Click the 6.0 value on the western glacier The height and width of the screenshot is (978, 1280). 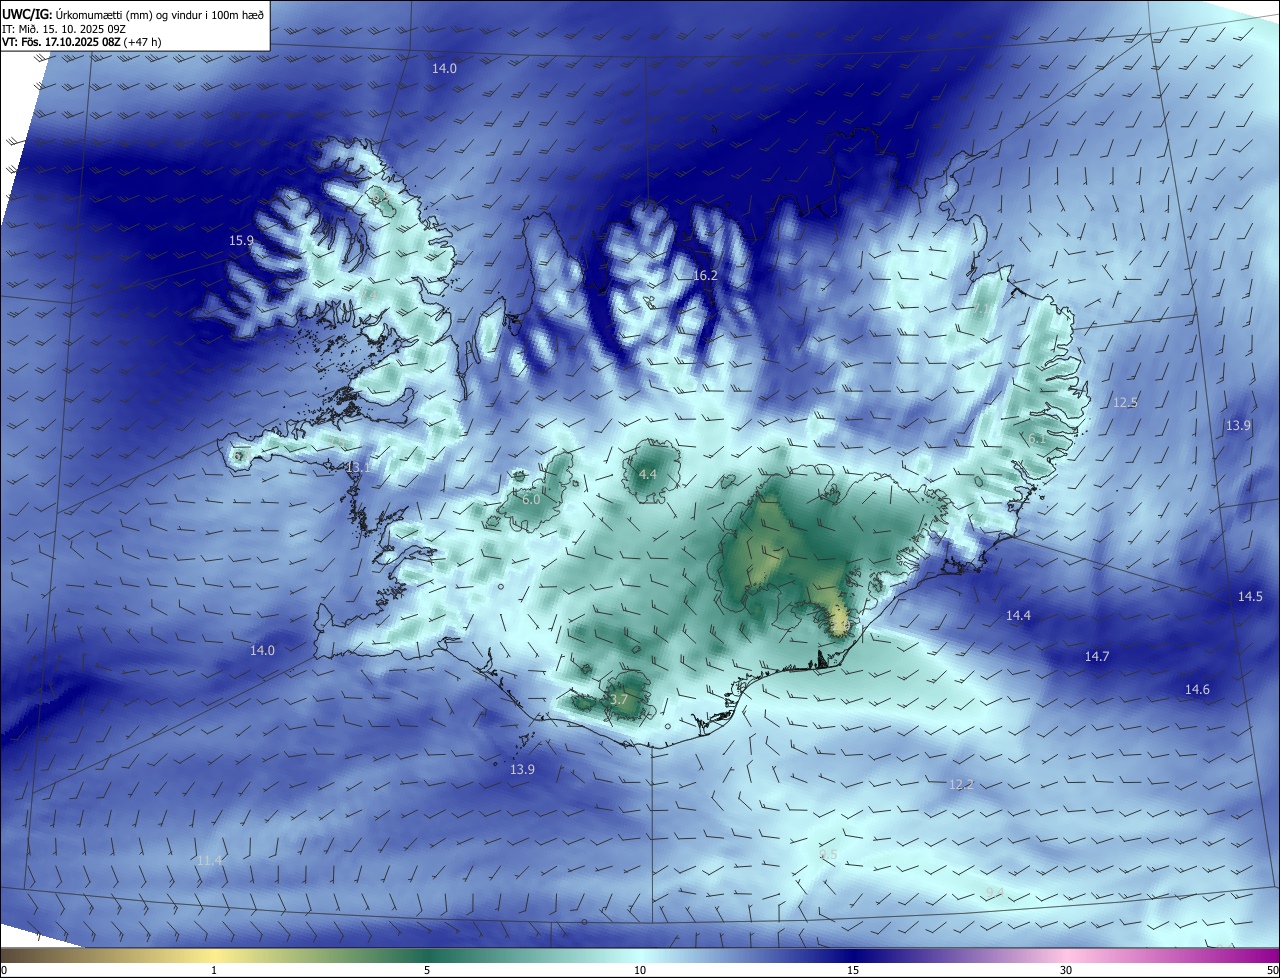tap(531, 499)
